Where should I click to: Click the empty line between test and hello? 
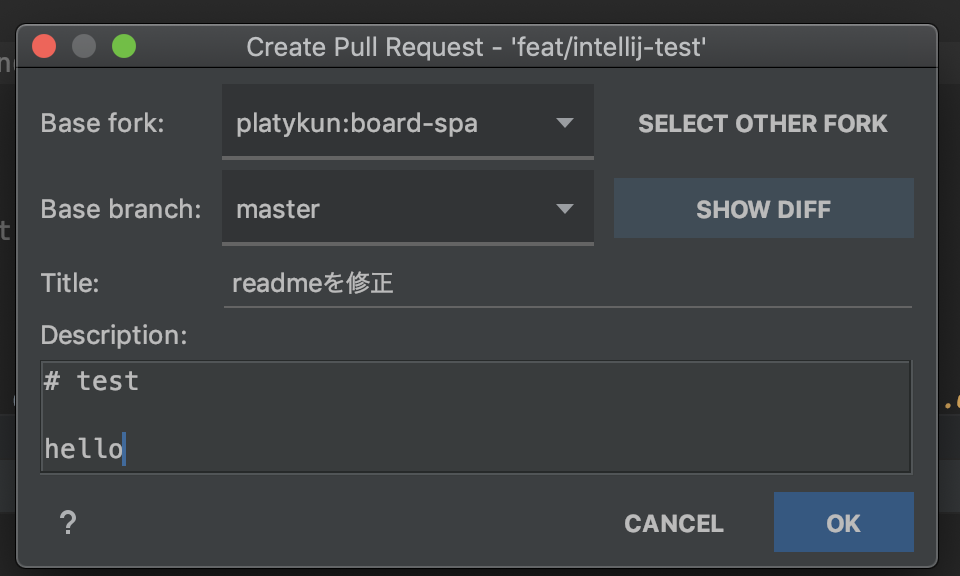click(476, 416)
